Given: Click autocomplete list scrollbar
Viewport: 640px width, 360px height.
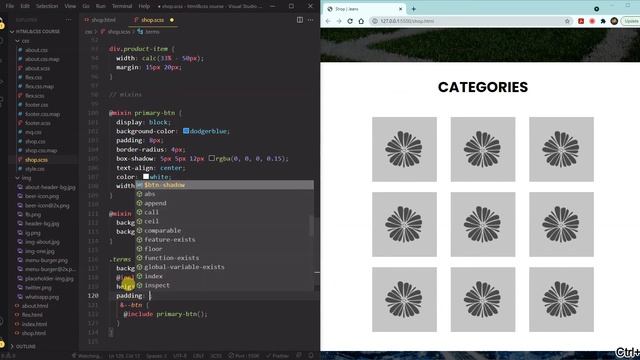Looking at the screenshot, I should click(311, 226).
